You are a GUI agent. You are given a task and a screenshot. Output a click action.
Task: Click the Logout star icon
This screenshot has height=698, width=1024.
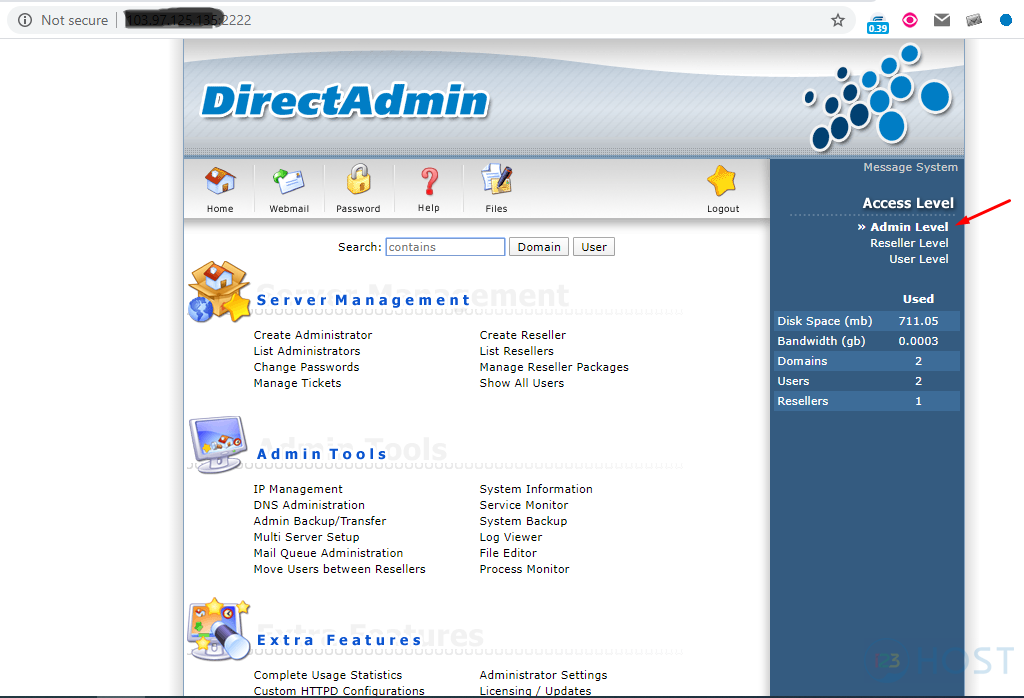tap(722, 181)
